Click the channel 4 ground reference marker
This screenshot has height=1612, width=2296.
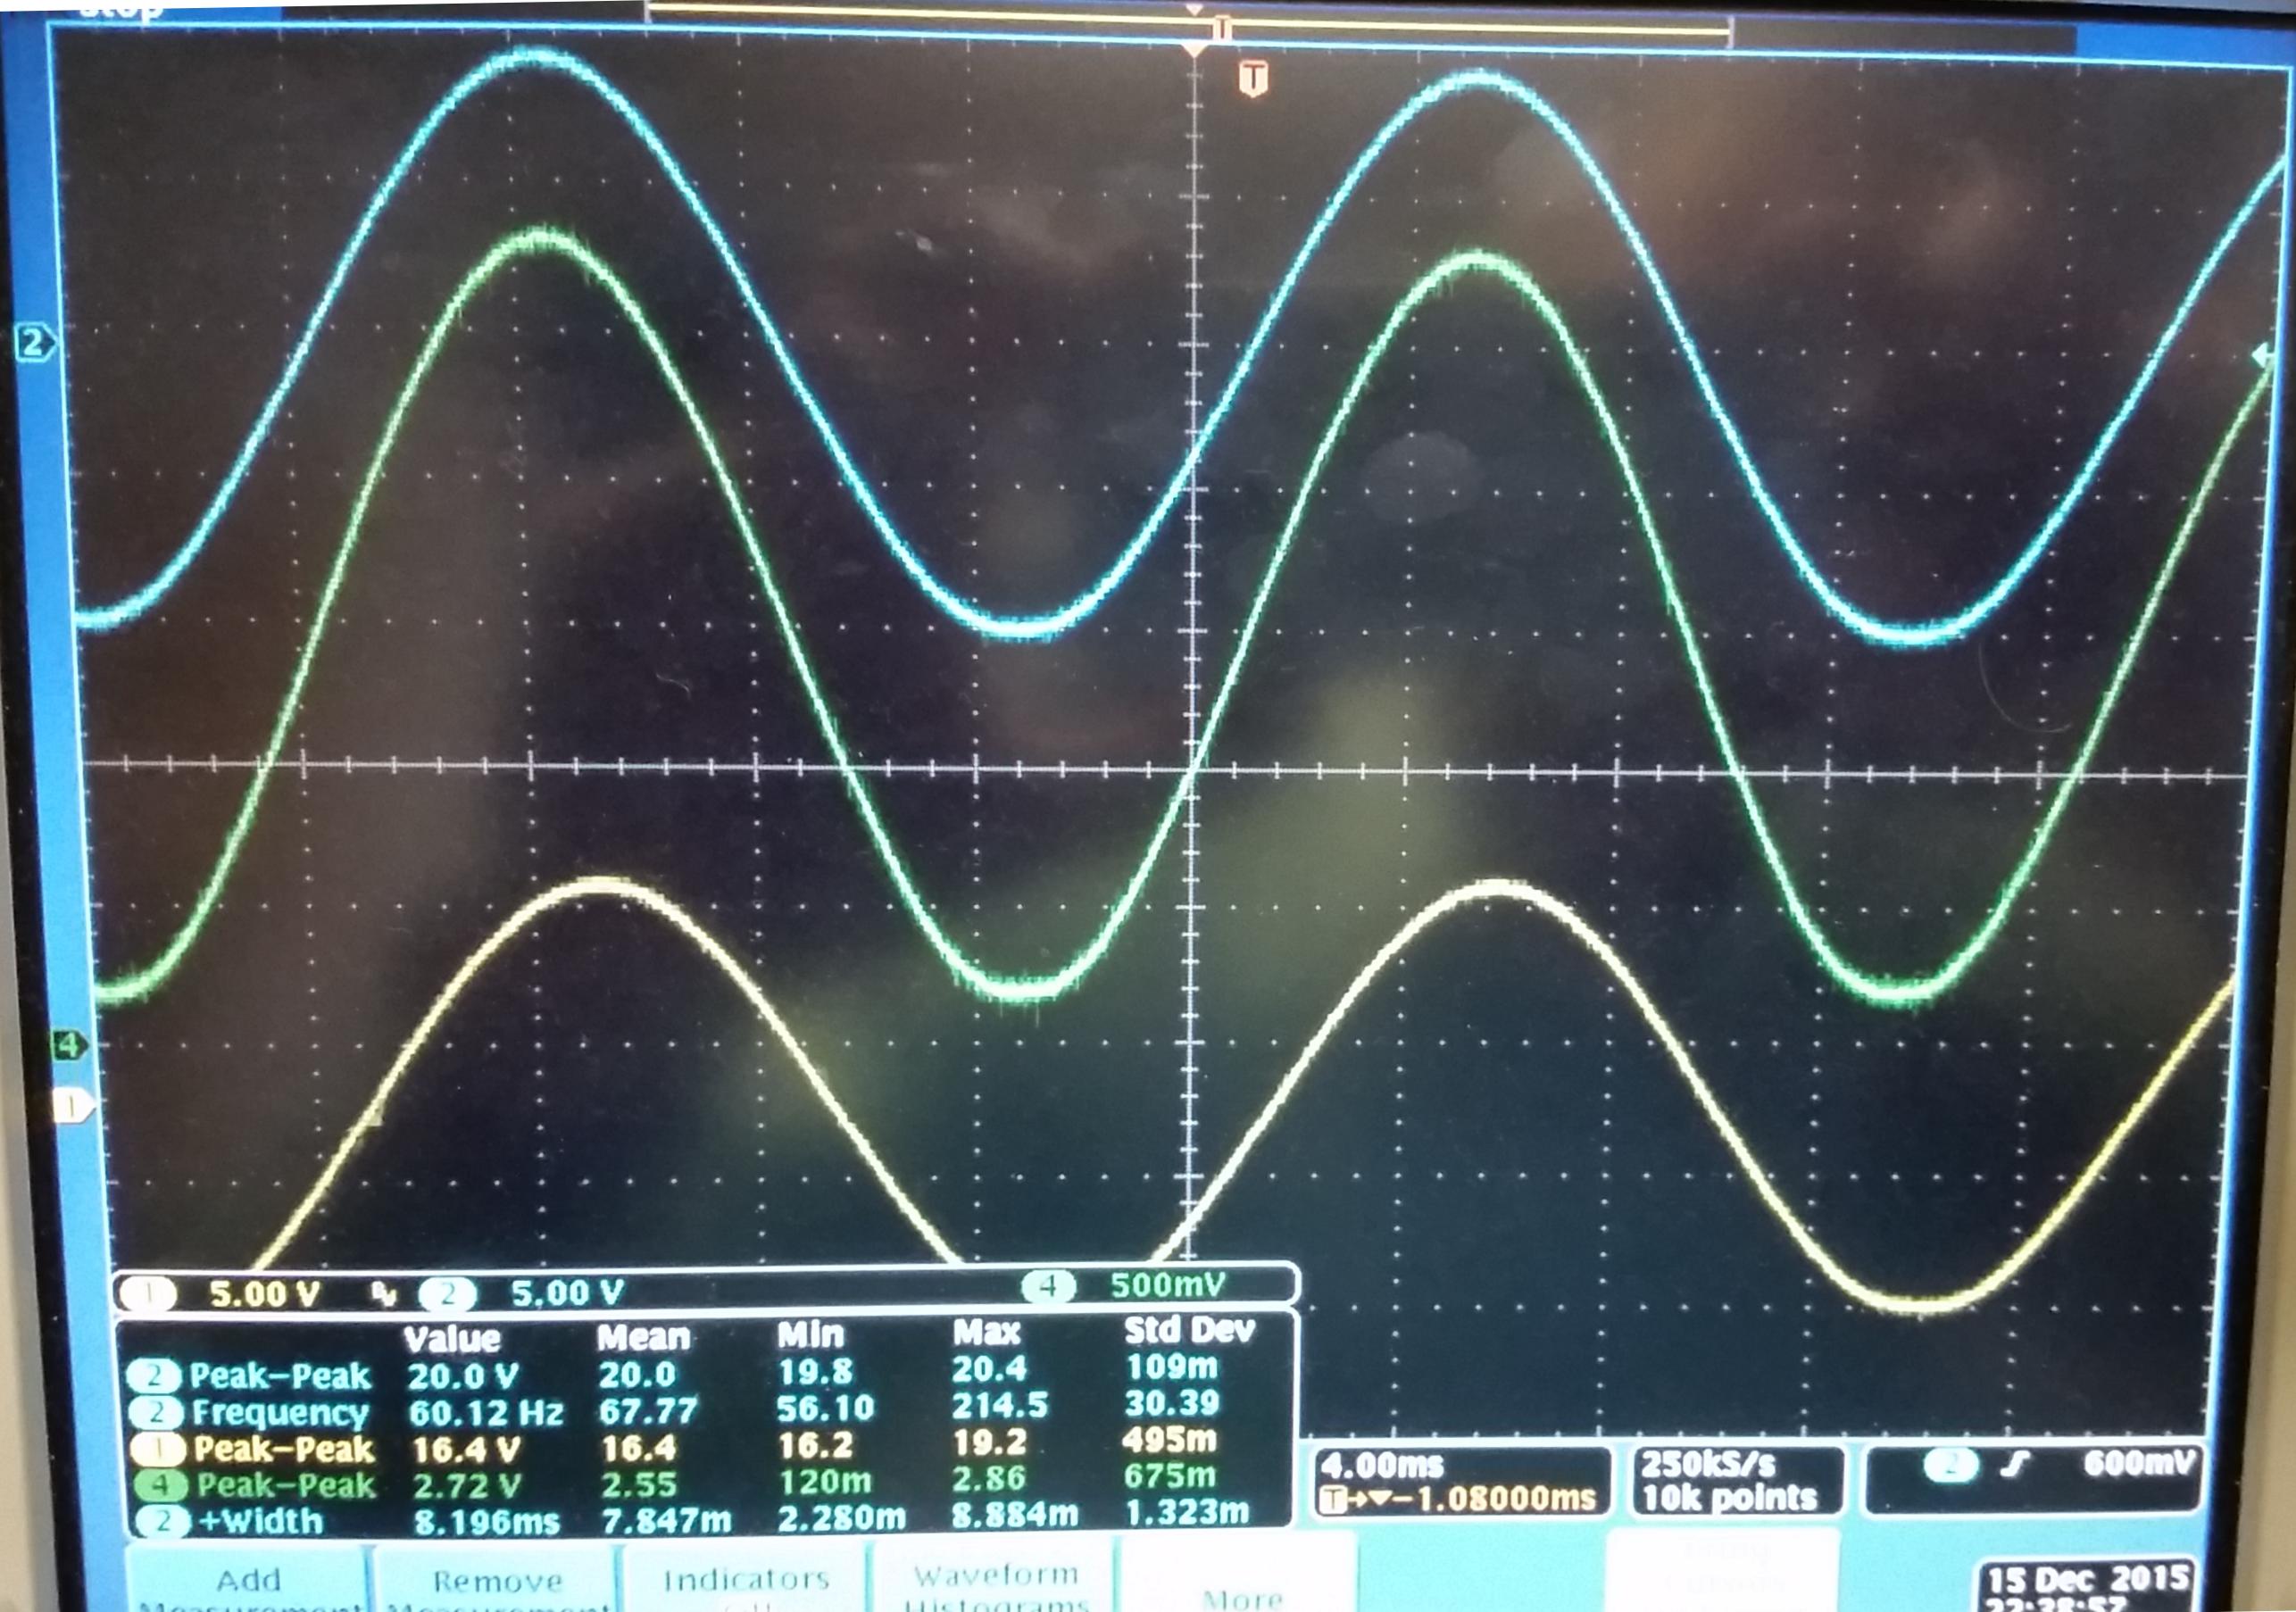coord(68,1047)
